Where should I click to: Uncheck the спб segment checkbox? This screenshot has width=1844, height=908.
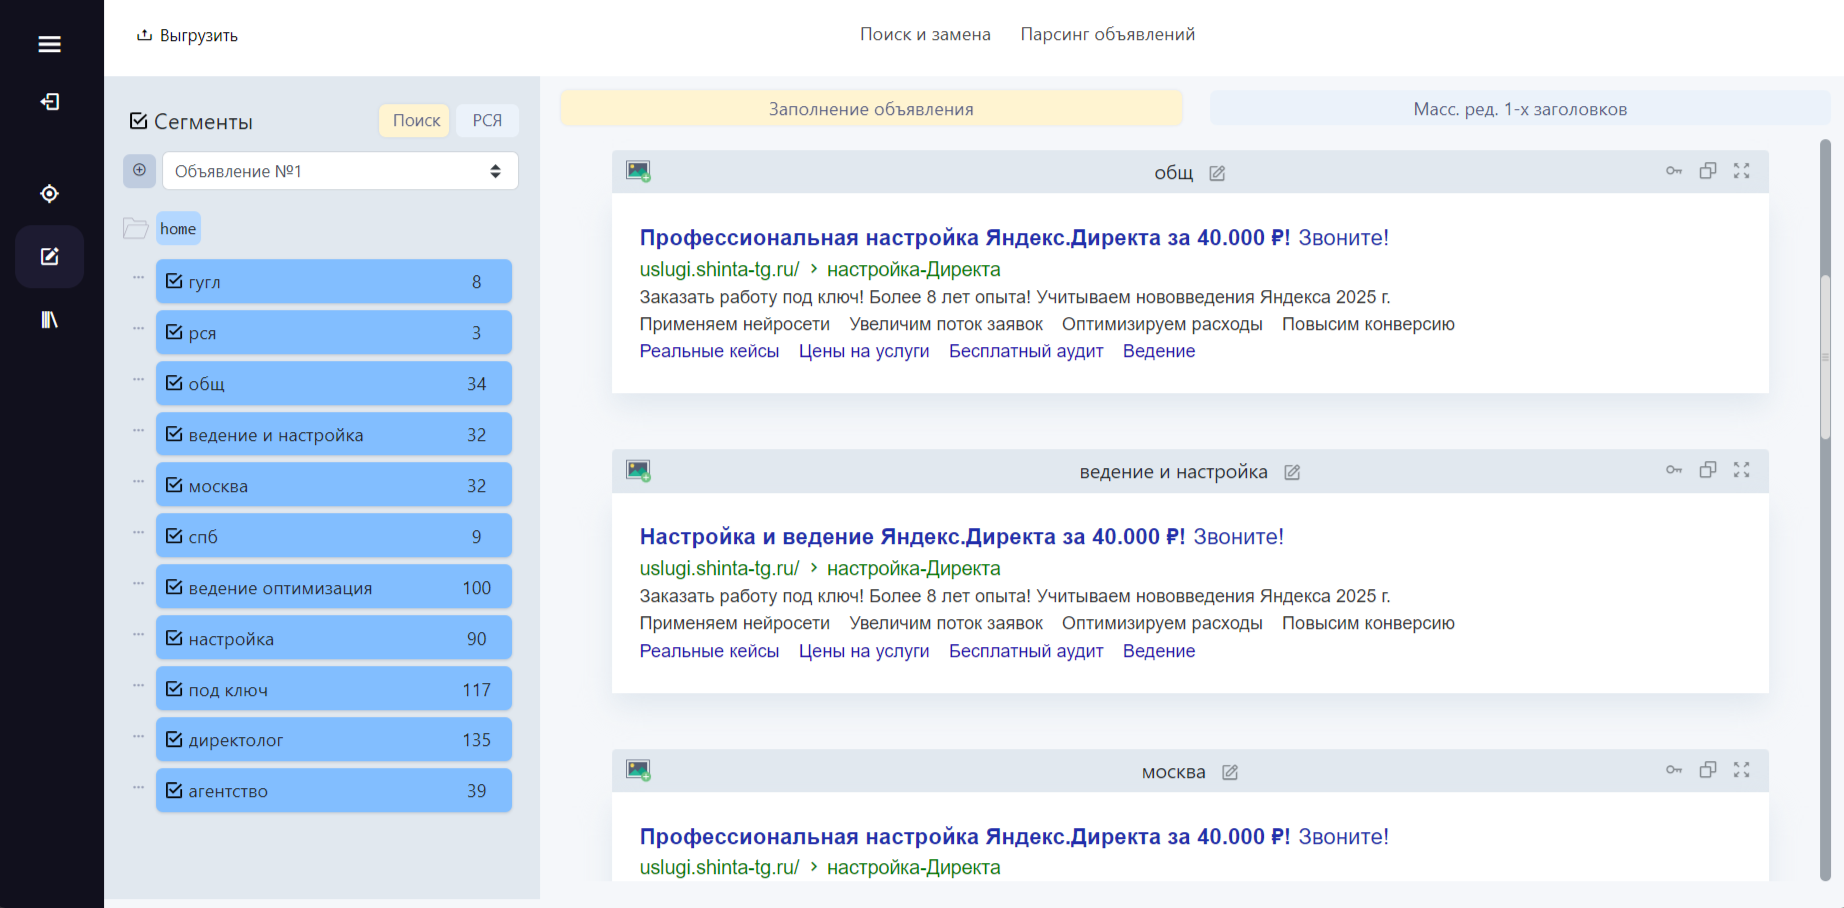coord(174,536)
